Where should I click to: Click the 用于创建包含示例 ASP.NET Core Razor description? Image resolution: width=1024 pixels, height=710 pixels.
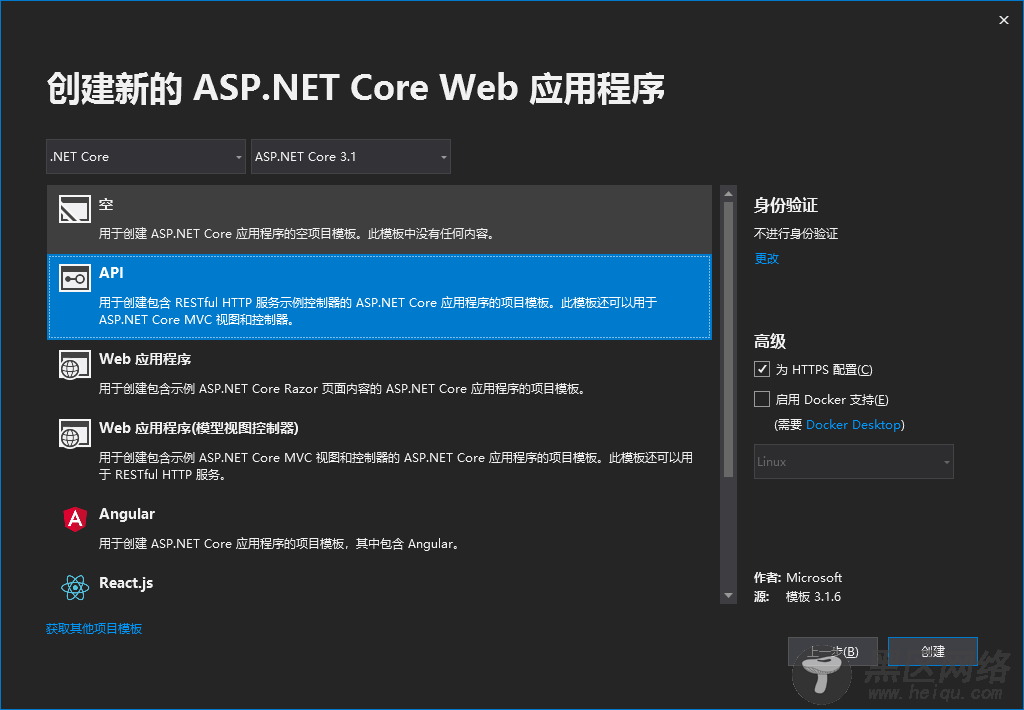click(x=344, y=389)
